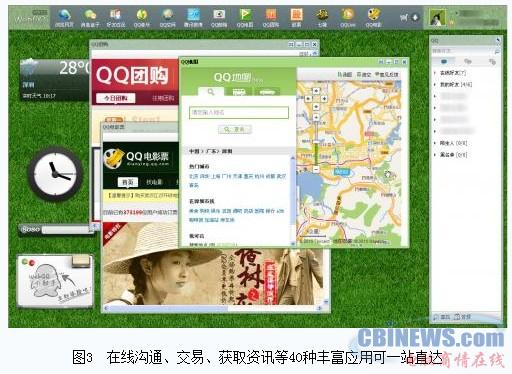512x374 pixels.
Task: Click the horizontal scrollbar below the movie poster
Action: pyautogui.click(x=213, y=309)
